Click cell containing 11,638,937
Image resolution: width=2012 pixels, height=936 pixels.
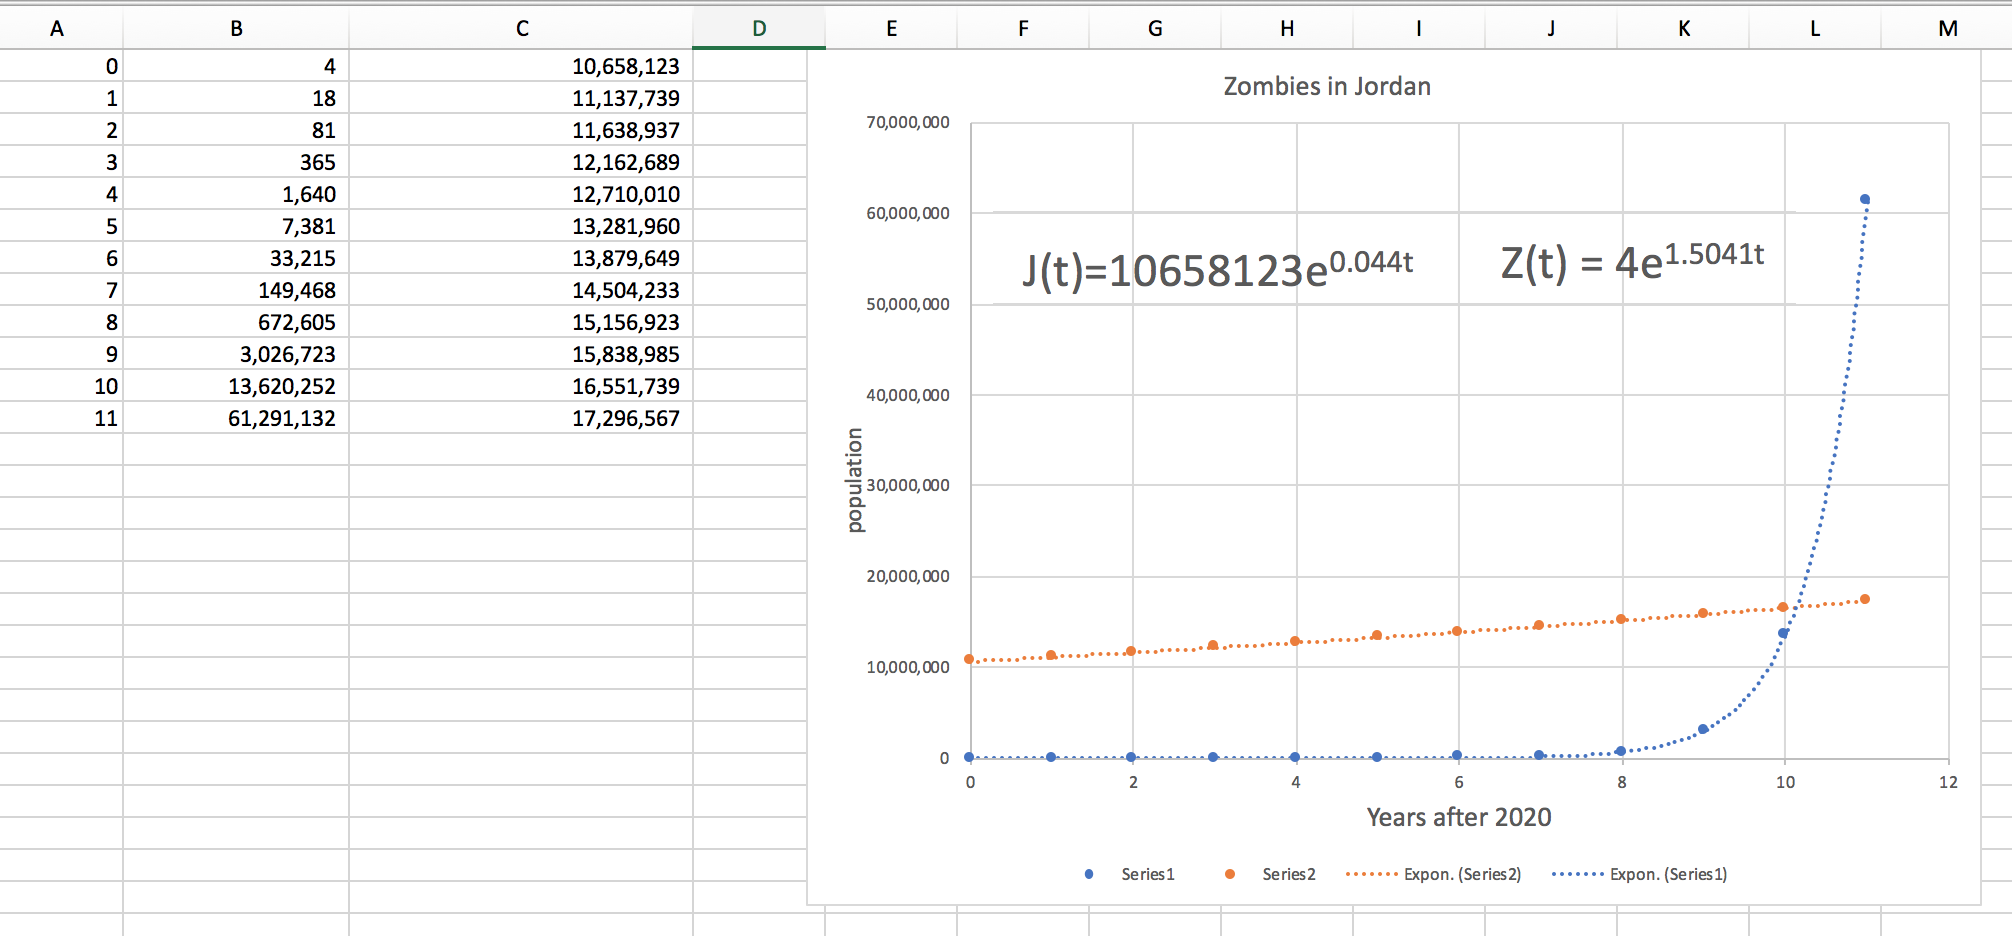[x=521, y=130]
